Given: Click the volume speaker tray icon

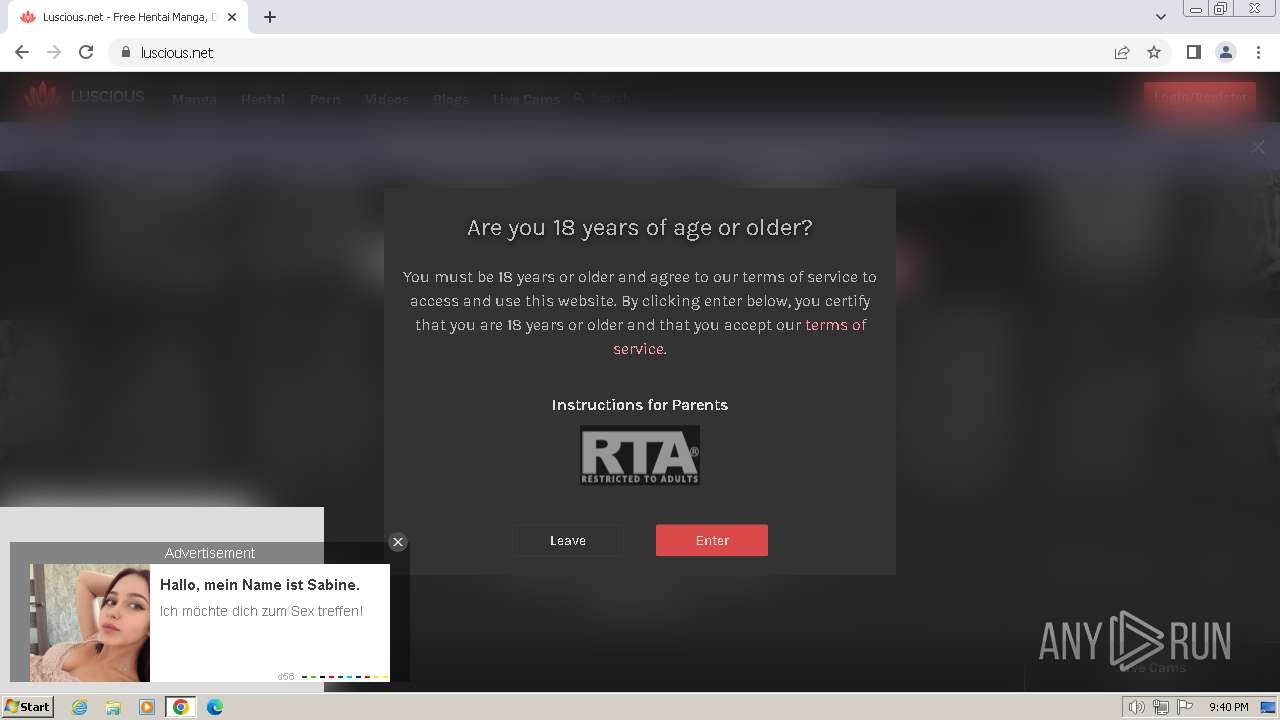Looking at the screenshot, I should point(1137,707).
